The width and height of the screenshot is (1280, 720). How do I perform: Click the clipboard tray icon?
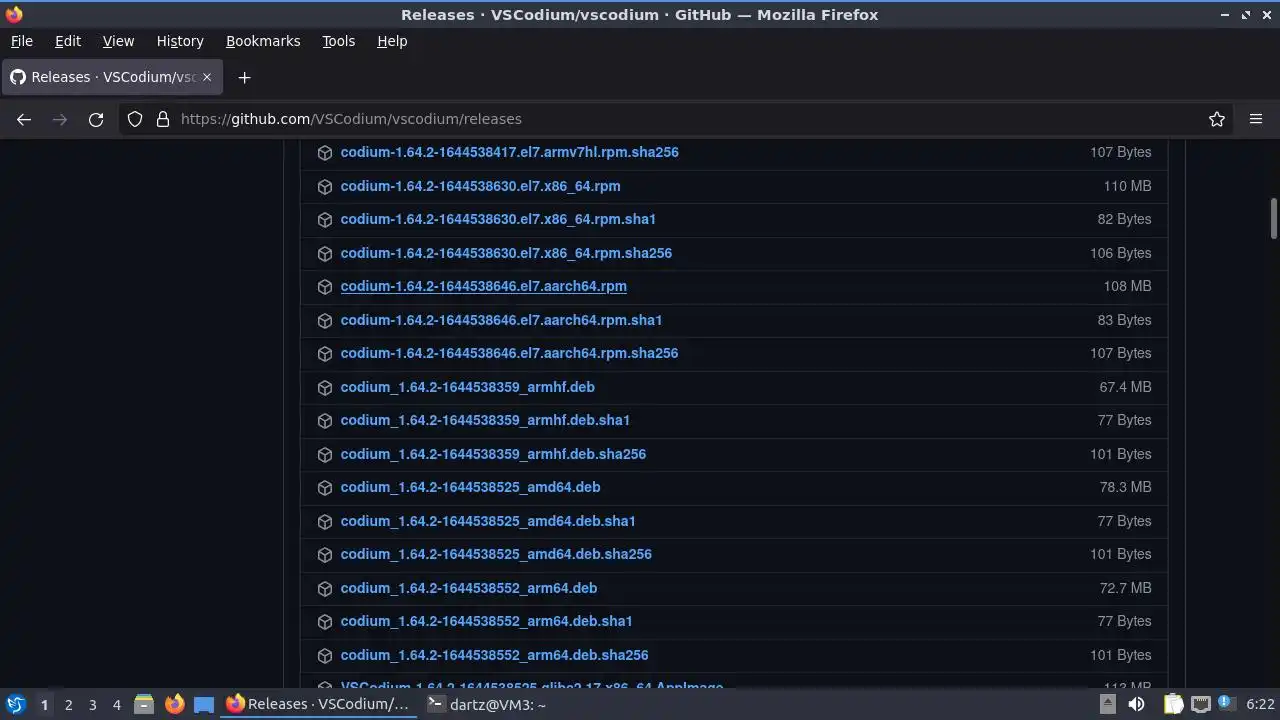[1173, 705]
